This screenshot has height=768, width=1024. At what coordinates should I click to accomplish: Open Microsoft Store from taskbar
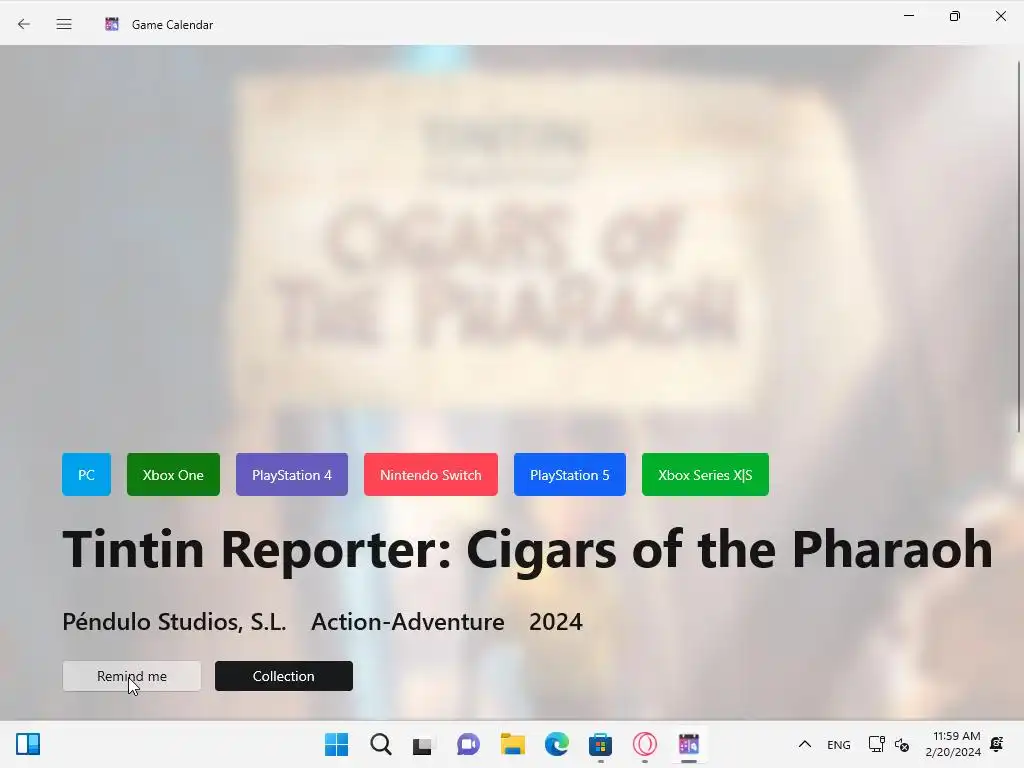[x=600, y=744]
